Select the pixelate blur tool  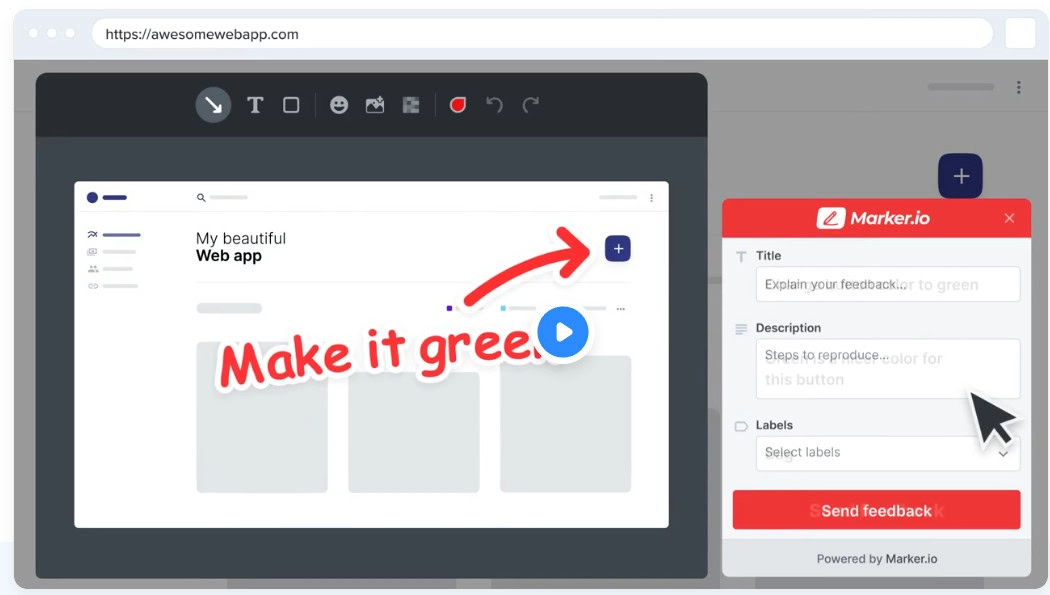pos(411,104)
